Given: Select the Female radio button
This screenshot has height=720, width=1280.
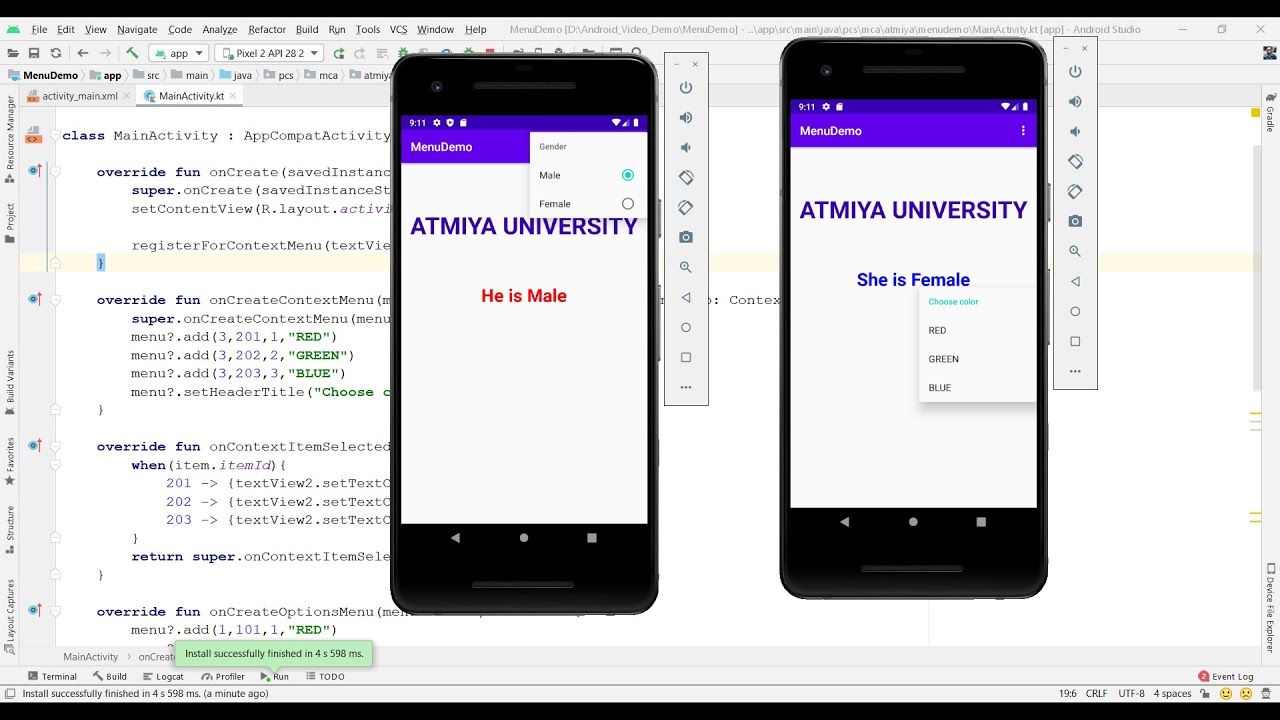Looking at the screenshot, I should [x=628, y=204].
